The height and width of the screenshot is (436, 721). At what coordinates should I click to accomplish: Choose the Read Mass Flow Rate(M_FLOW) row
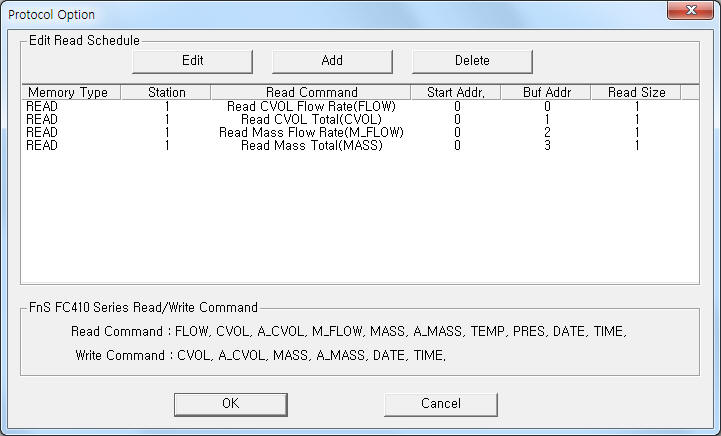pyautogui.click(x=311, y=132)
